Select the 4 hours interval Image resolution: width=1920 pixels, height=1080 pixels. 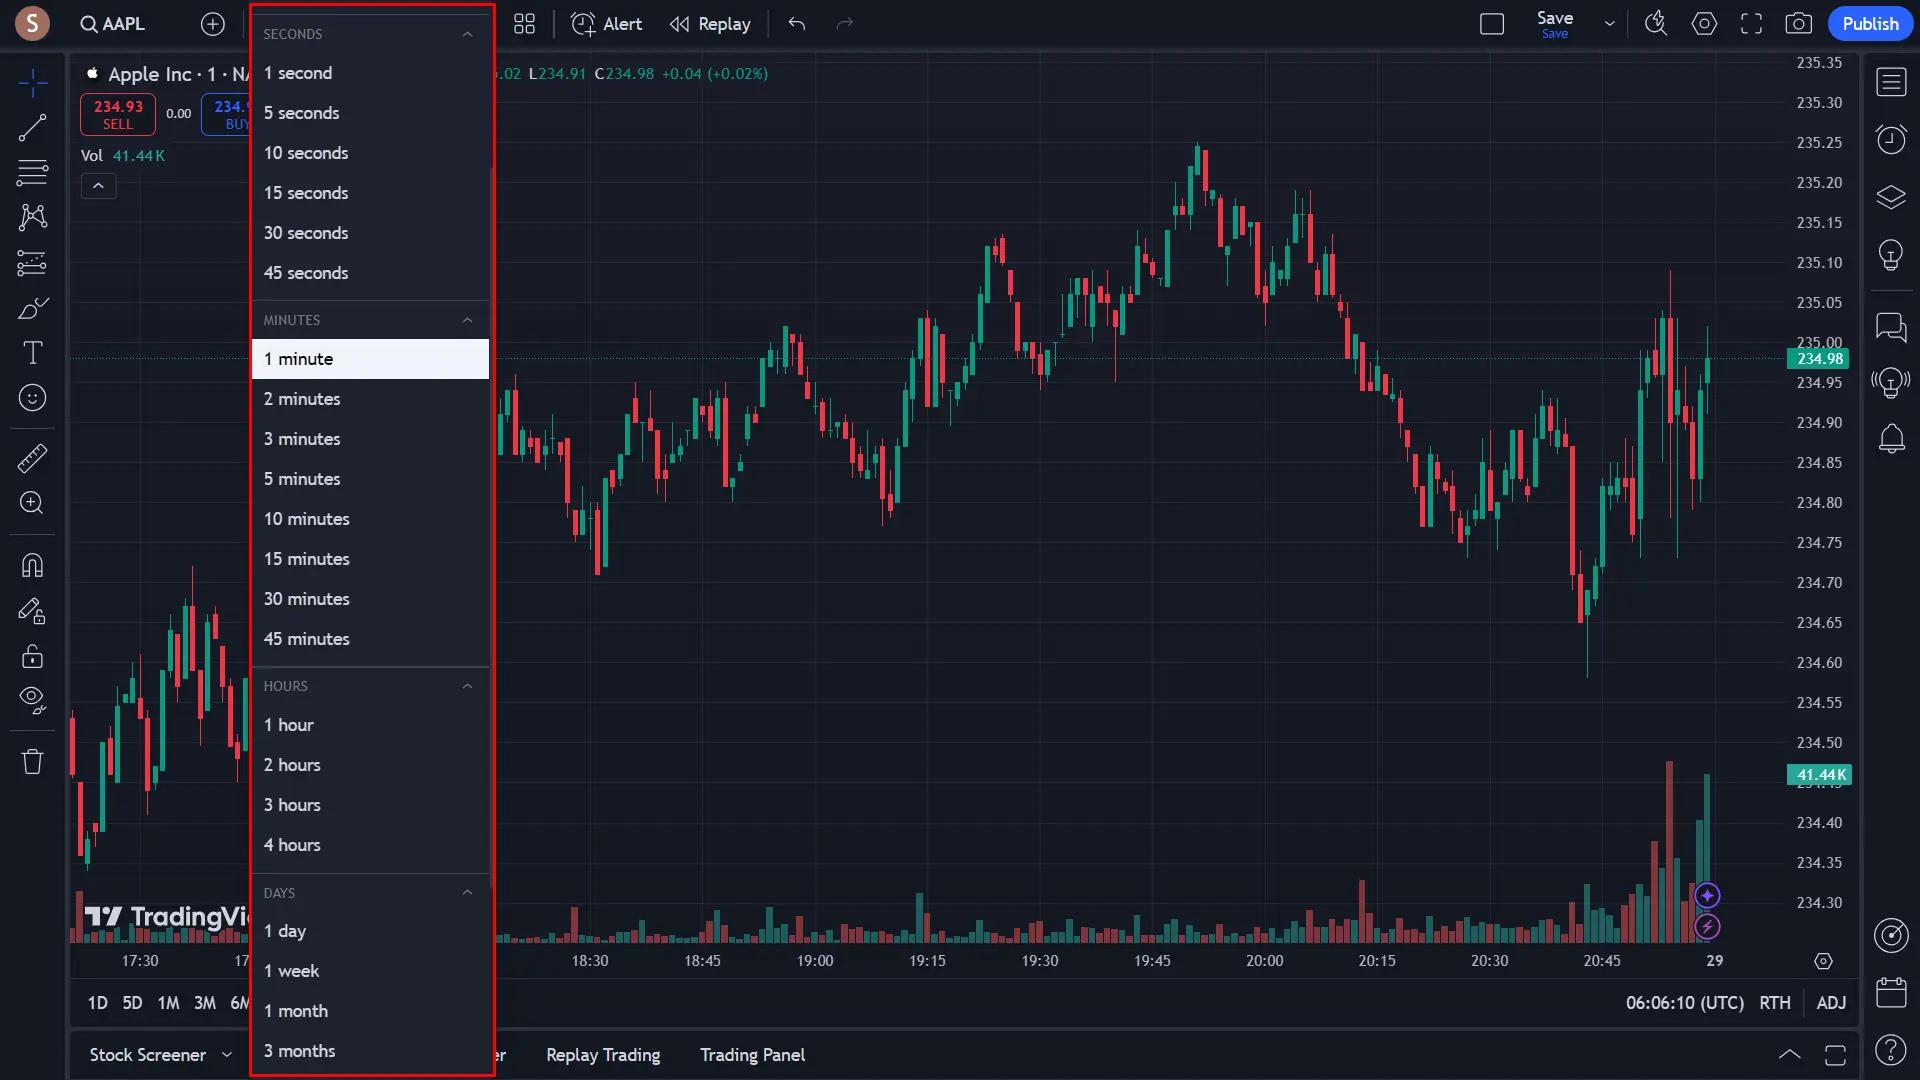tap(370, 845)
